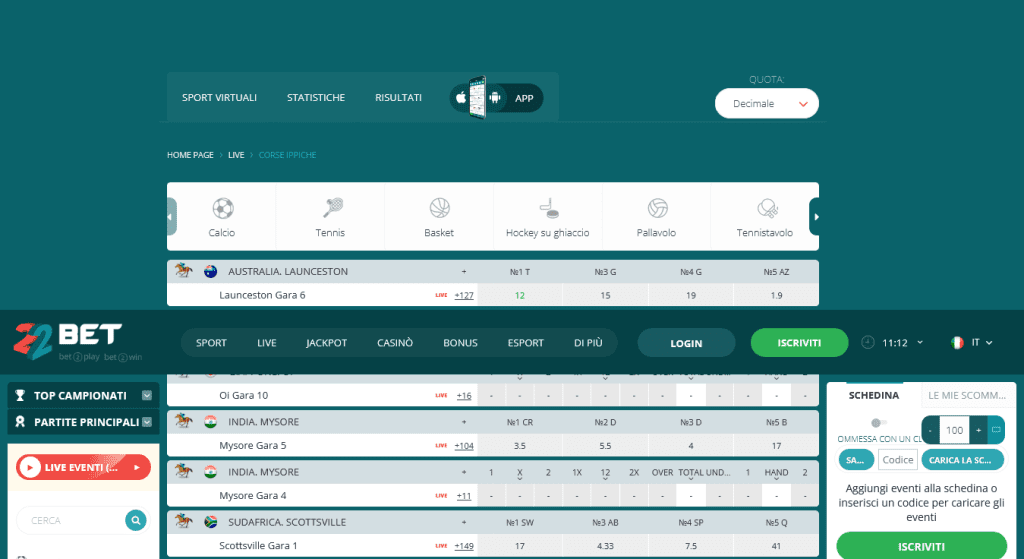This screenshot has width=1024, height=559.
Task: Click the Top Campionati trophy icon
Action: (20, 395)
